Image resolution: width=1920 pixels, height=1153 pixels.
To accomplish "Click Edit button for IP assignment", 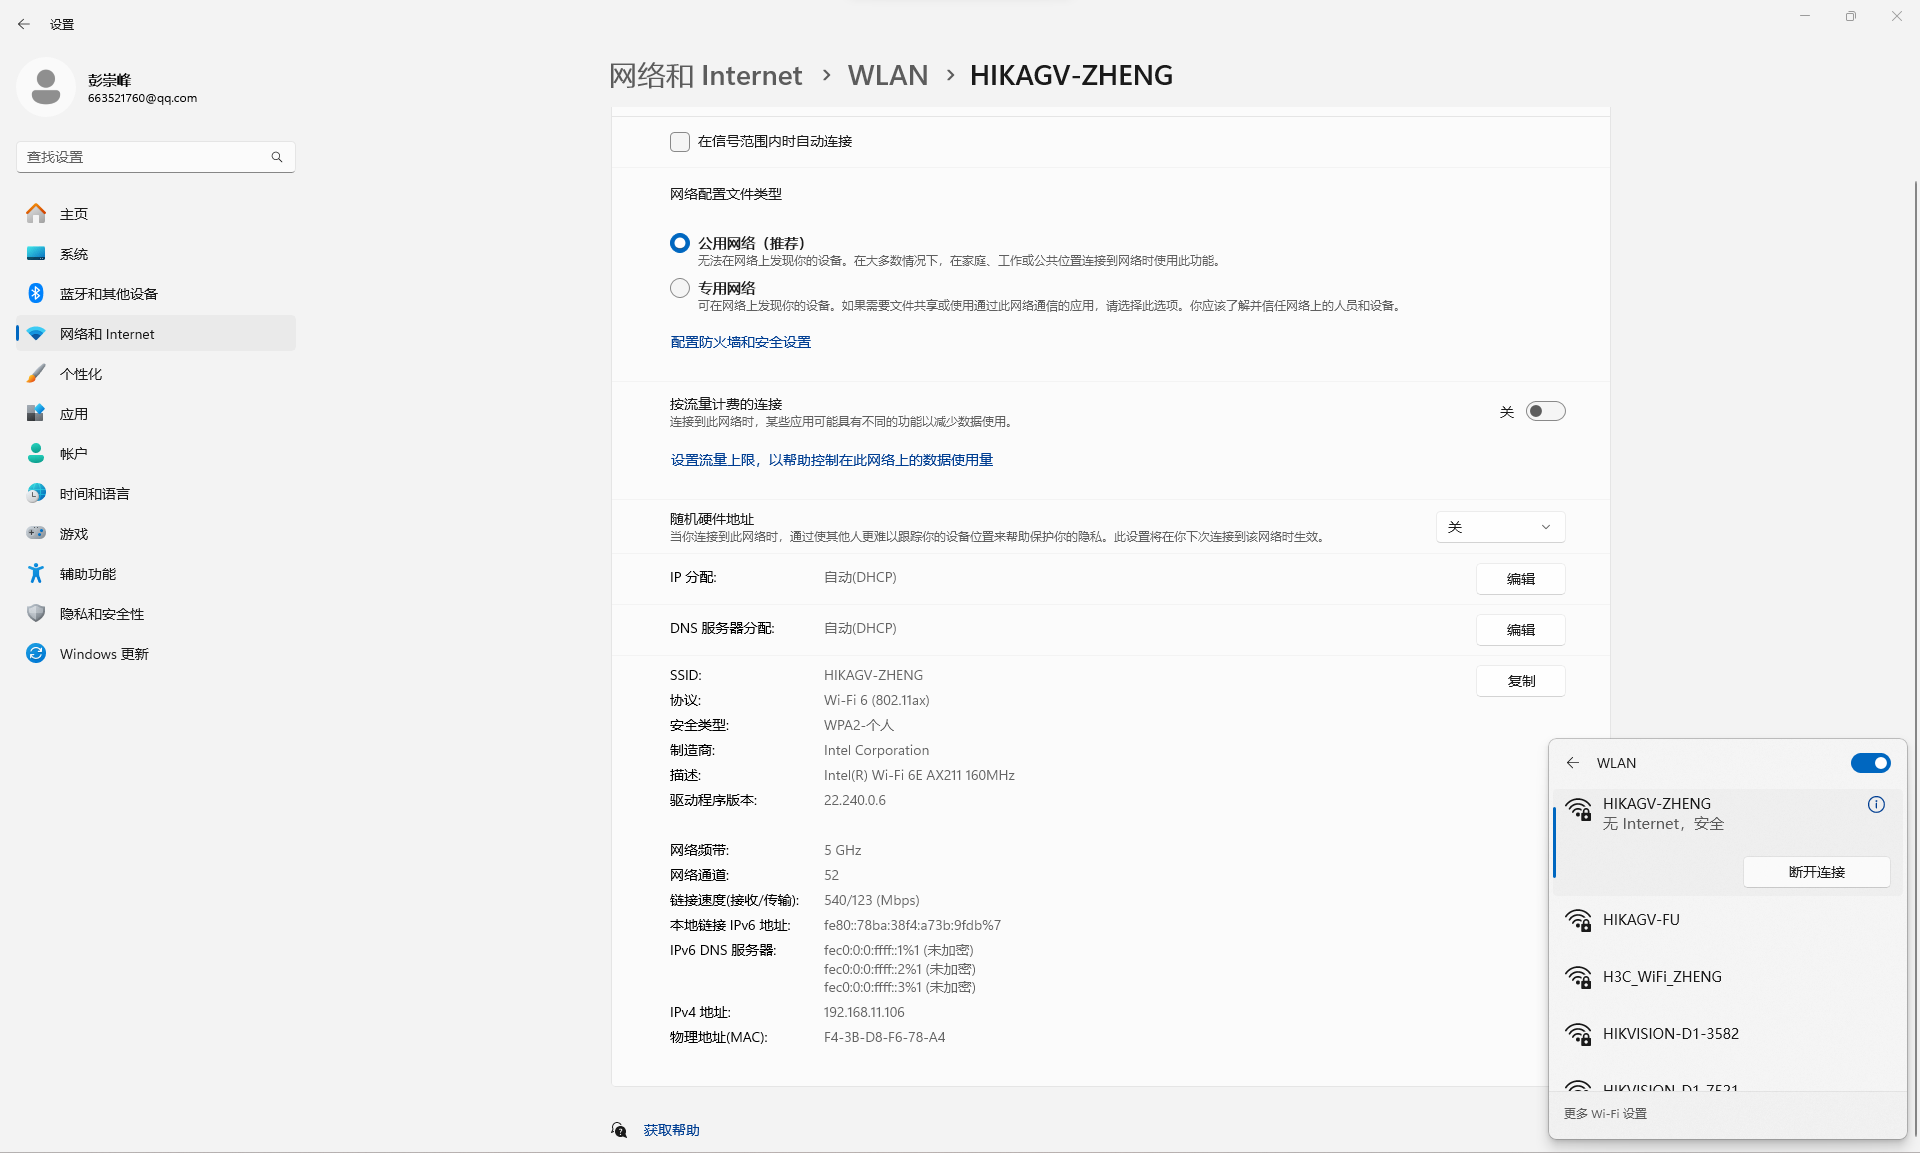I will click(x=1520, y=579).
